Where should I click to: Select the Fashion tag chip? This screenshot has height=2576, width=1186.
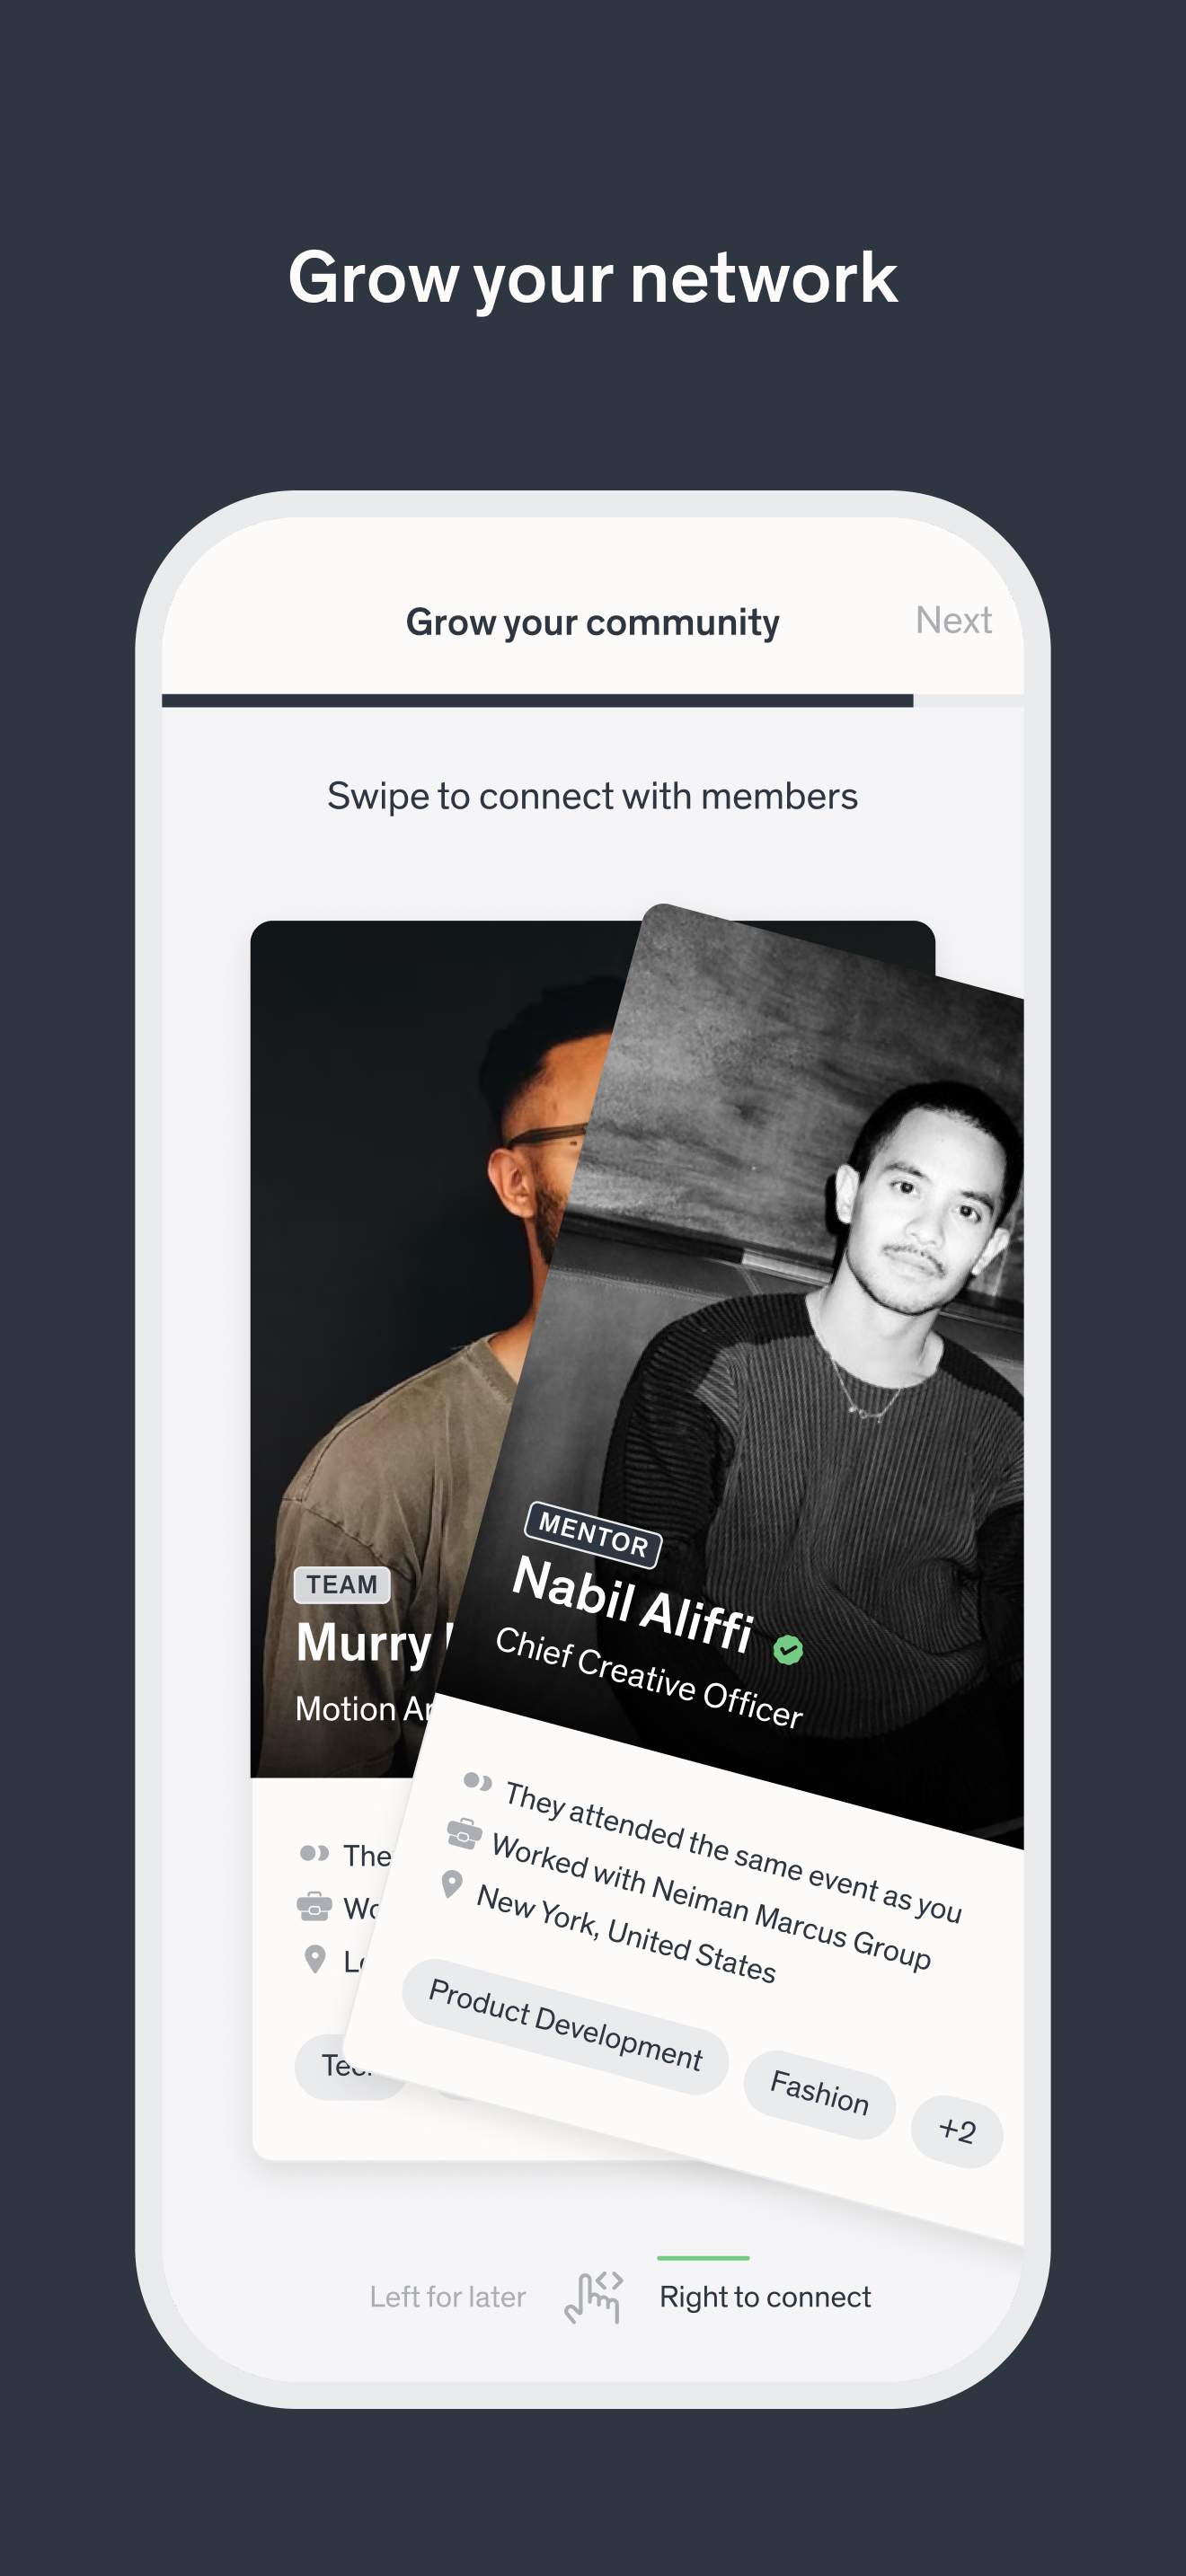[819, 2094]
